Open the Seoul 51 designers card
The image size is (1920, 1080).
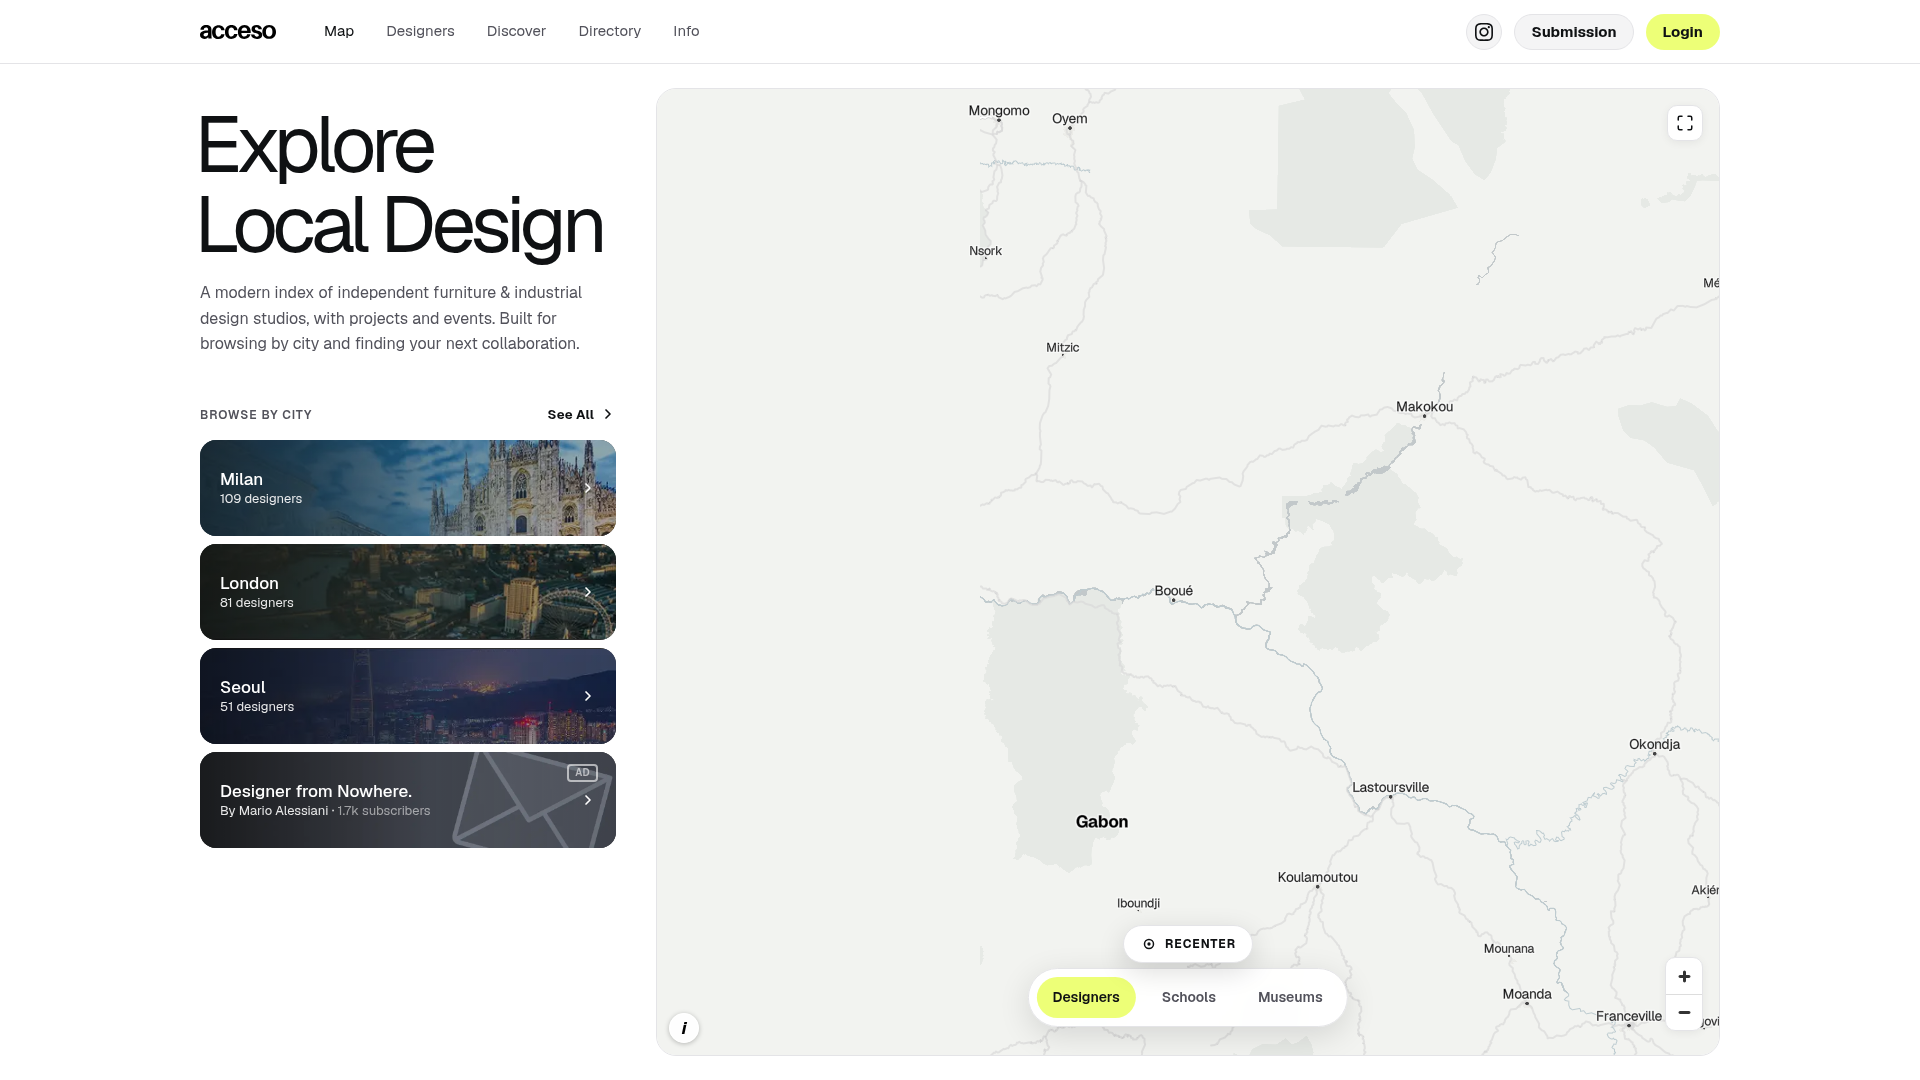coord(408,696)
